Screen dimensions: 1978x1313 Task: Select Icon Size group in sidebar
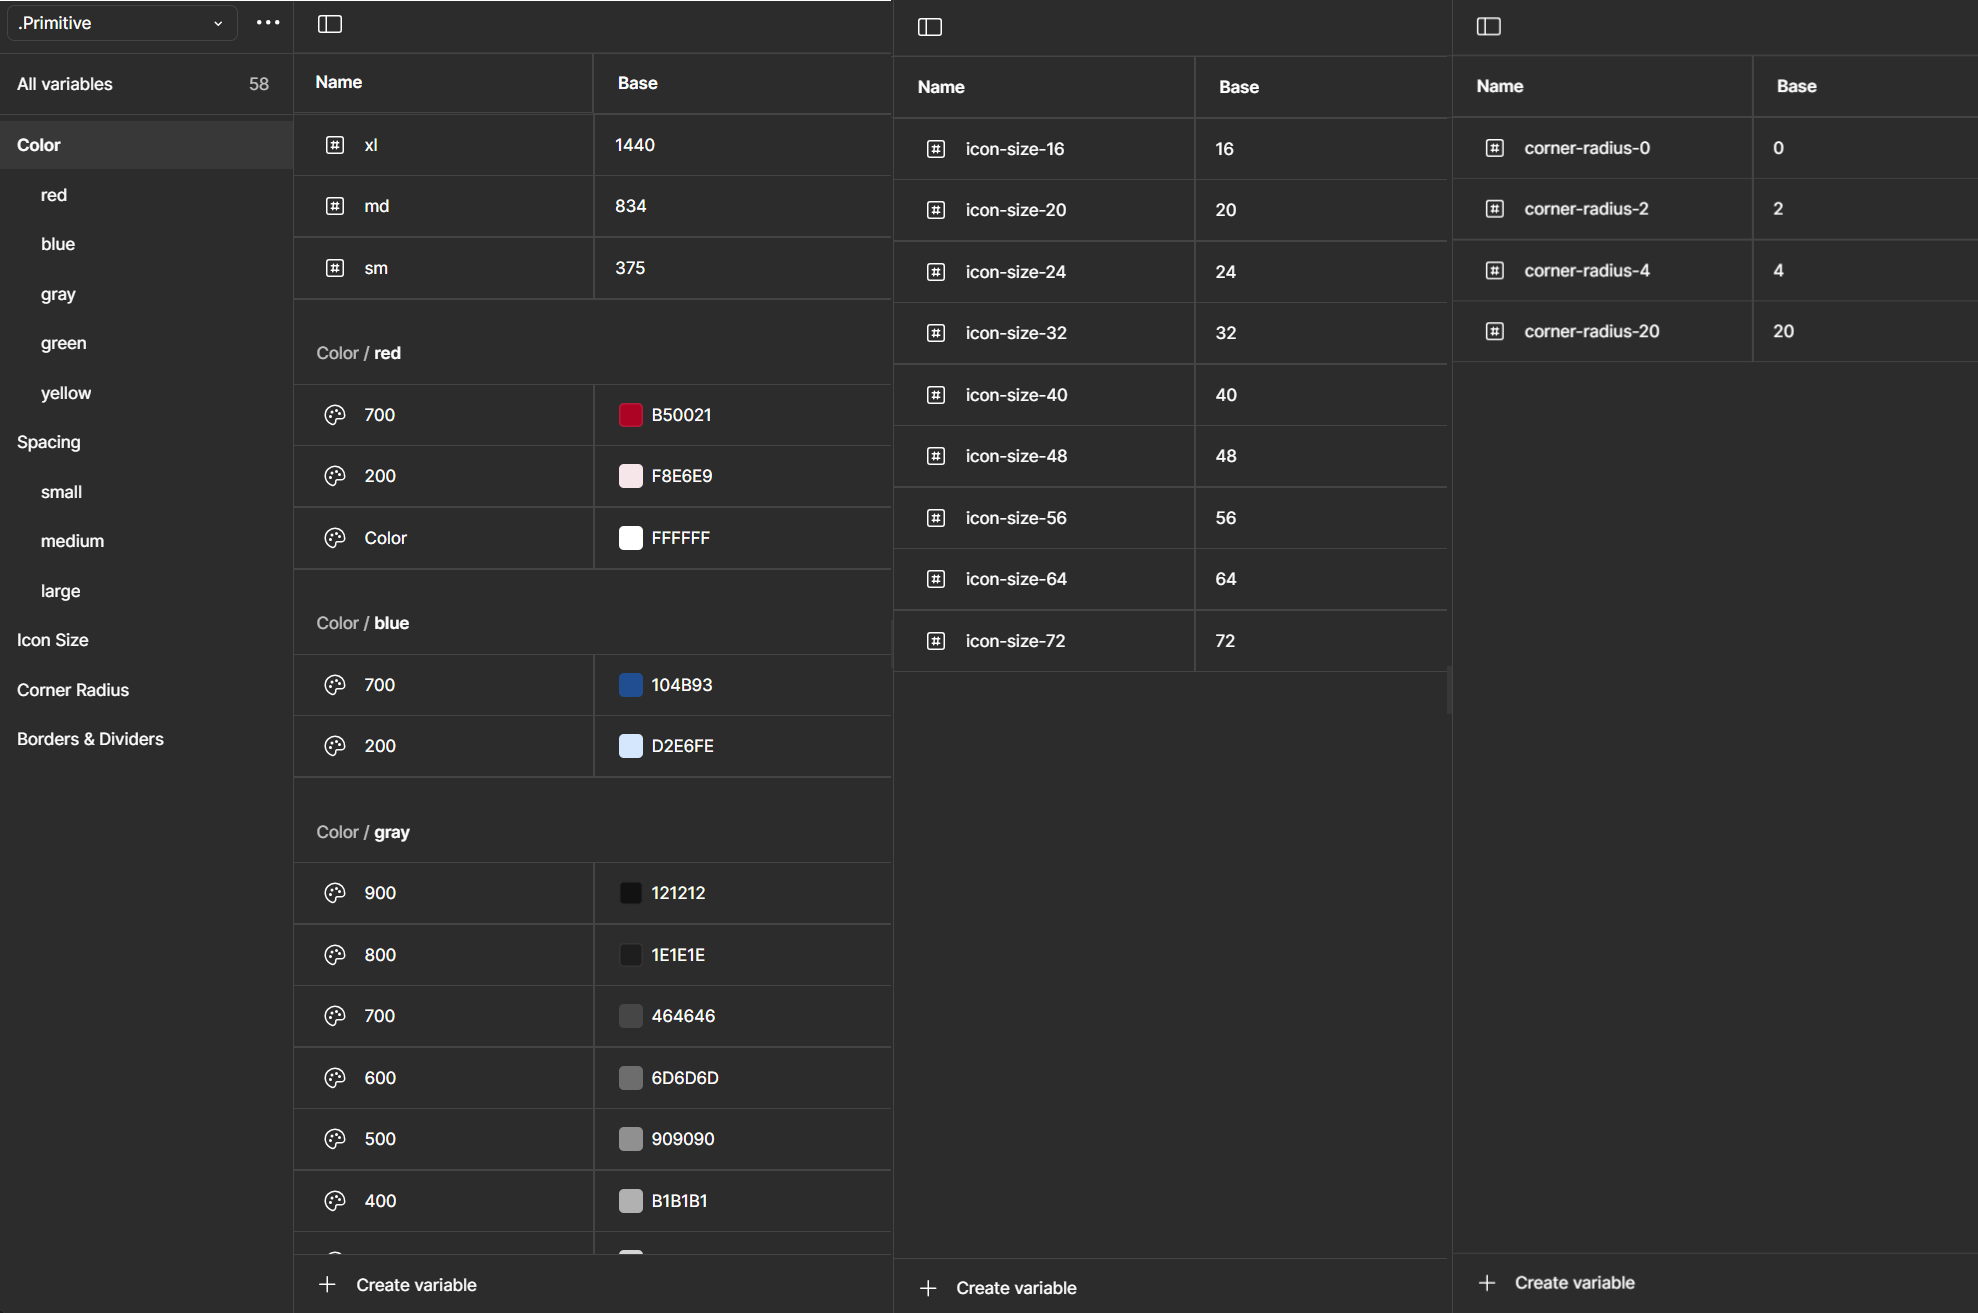pos(53,640)
